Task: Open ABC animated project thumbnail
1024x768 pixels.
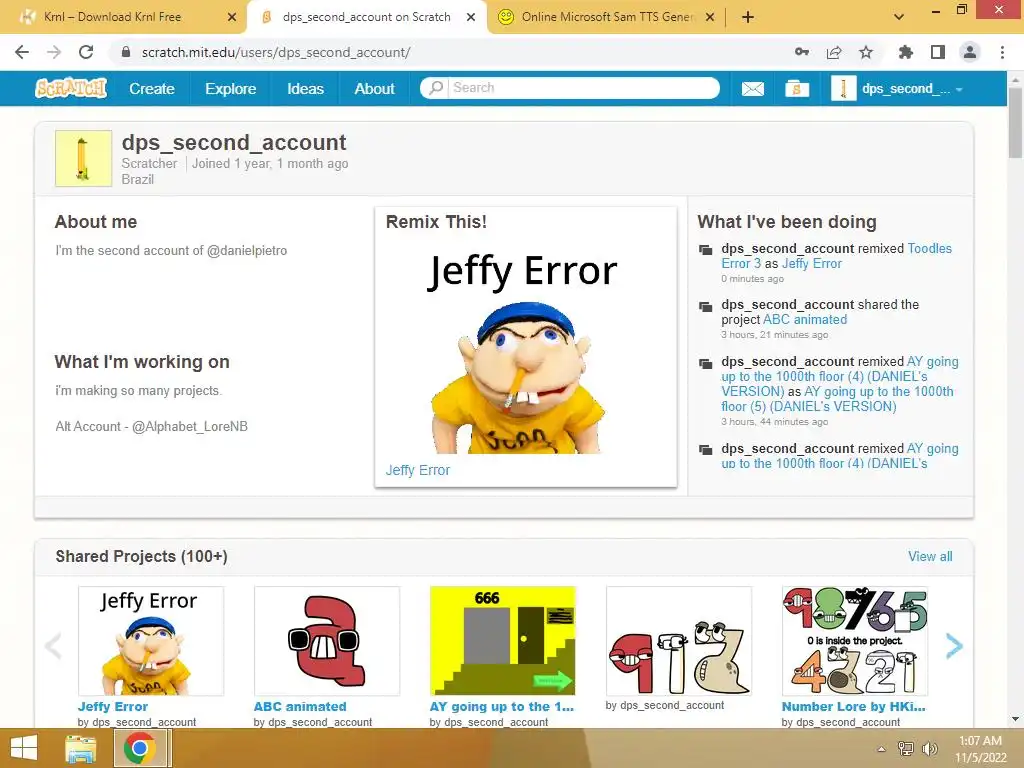Action: click(327, 641)
